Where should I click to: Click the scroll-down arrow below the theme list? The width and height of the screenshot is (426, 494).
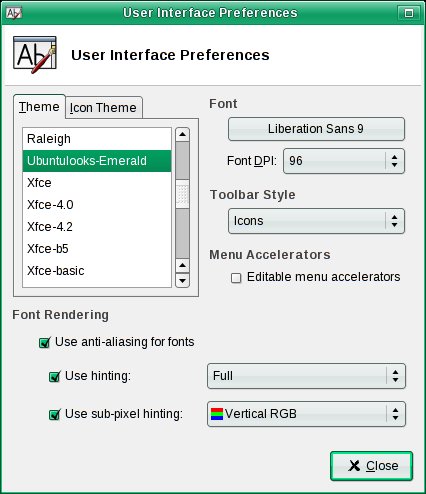point(182,280)
